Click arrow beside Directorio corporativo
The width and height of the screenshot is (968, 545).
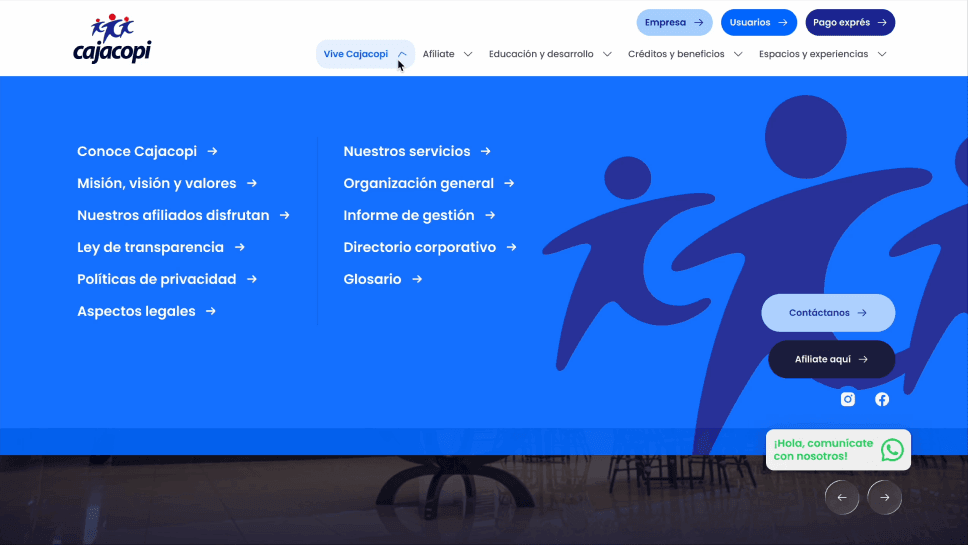click(512, 248)
